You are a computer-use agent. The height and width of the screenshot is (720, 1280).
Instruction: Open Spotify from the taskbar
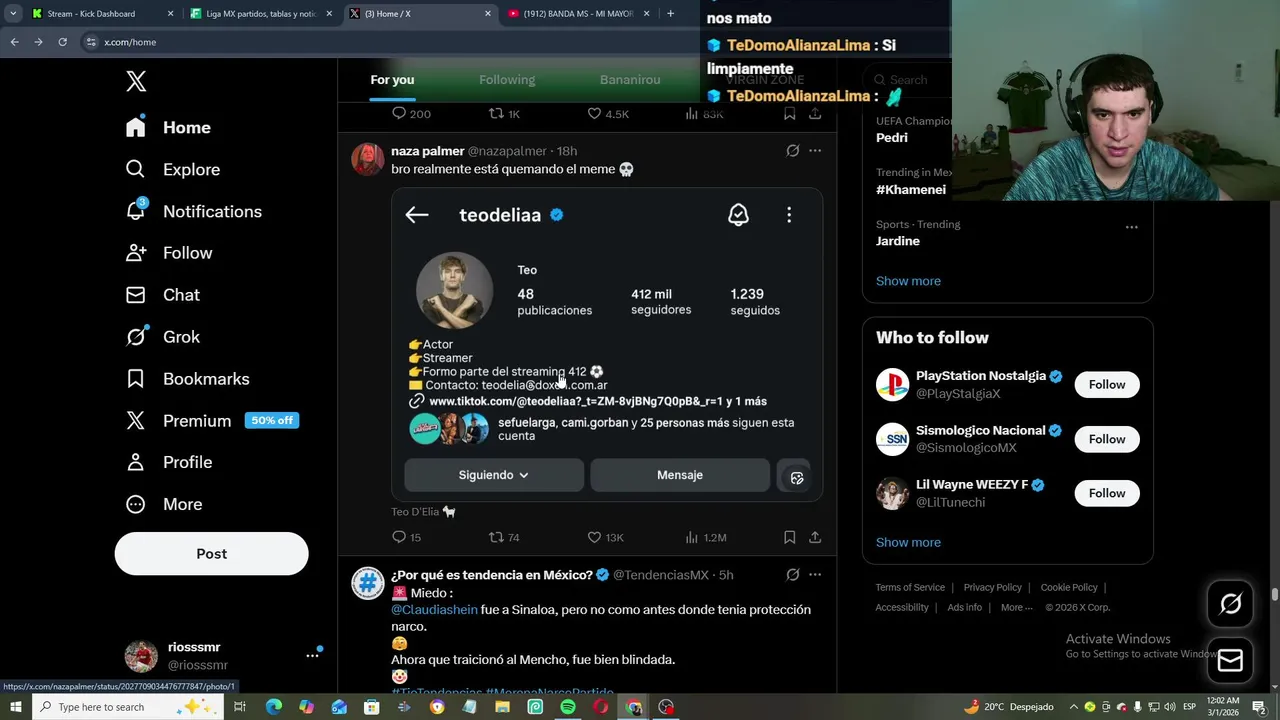click(568, 707)
